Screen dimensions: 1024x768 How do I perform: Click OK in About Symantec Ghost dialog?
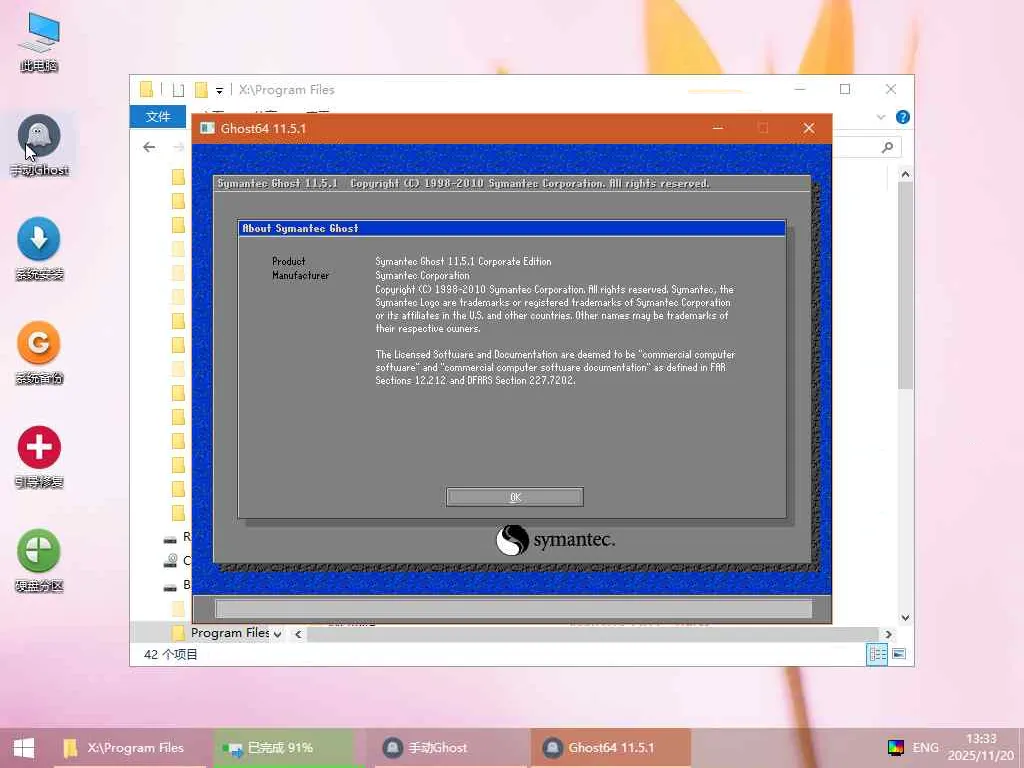click(x=515, y=497)
